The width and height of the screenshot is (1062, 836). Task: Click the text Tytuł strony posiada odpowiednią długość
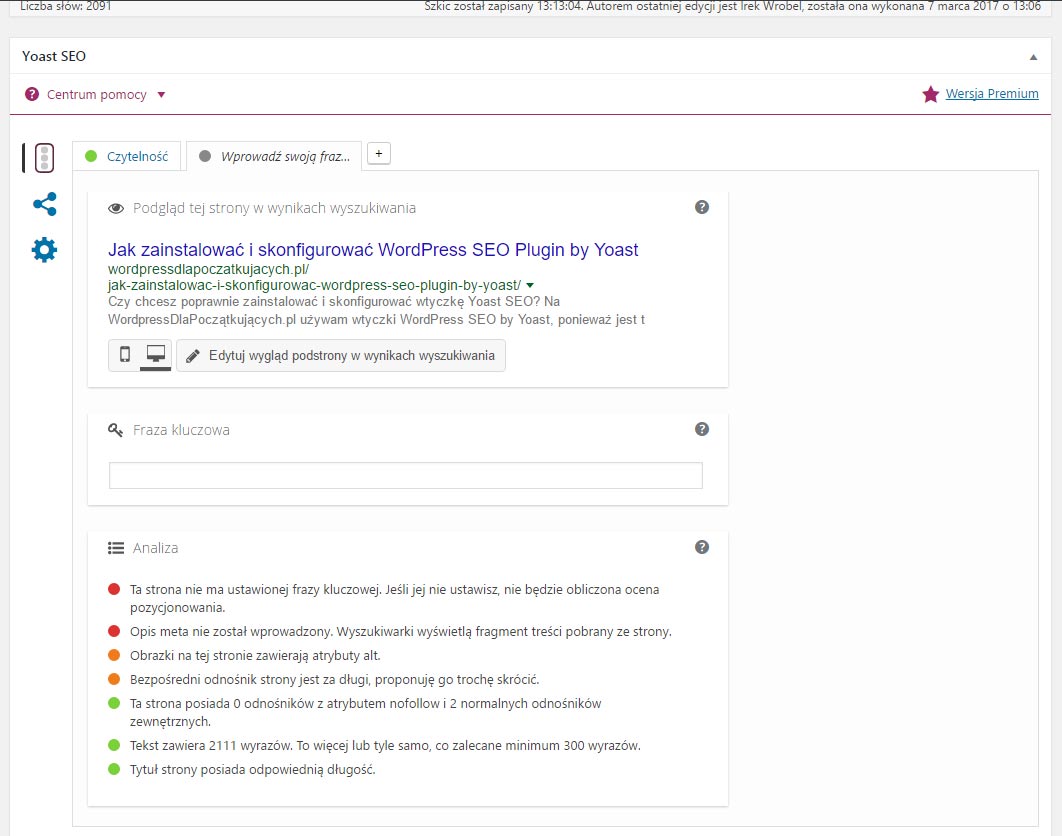tap(253, 770)
